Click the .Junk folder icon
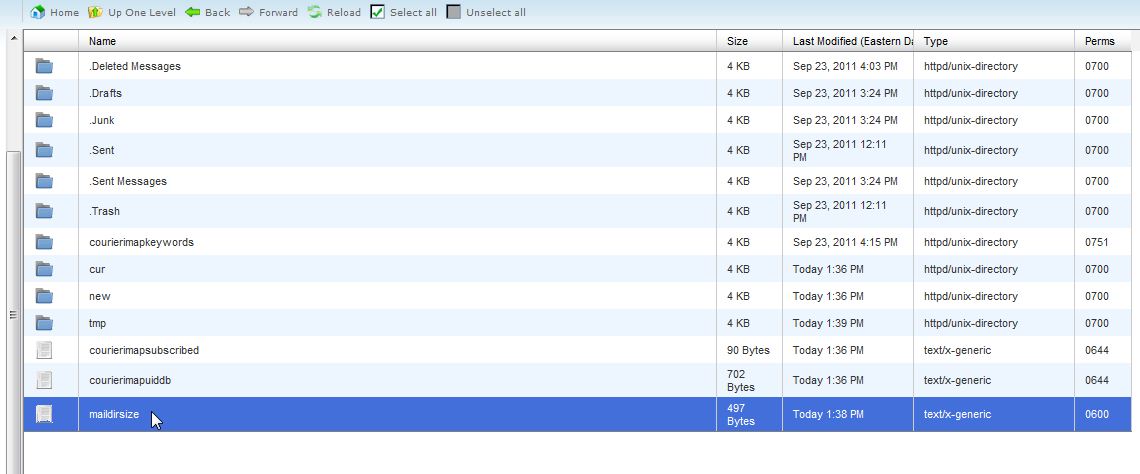Screen dimensions: 1140x474 pos(44,120)
